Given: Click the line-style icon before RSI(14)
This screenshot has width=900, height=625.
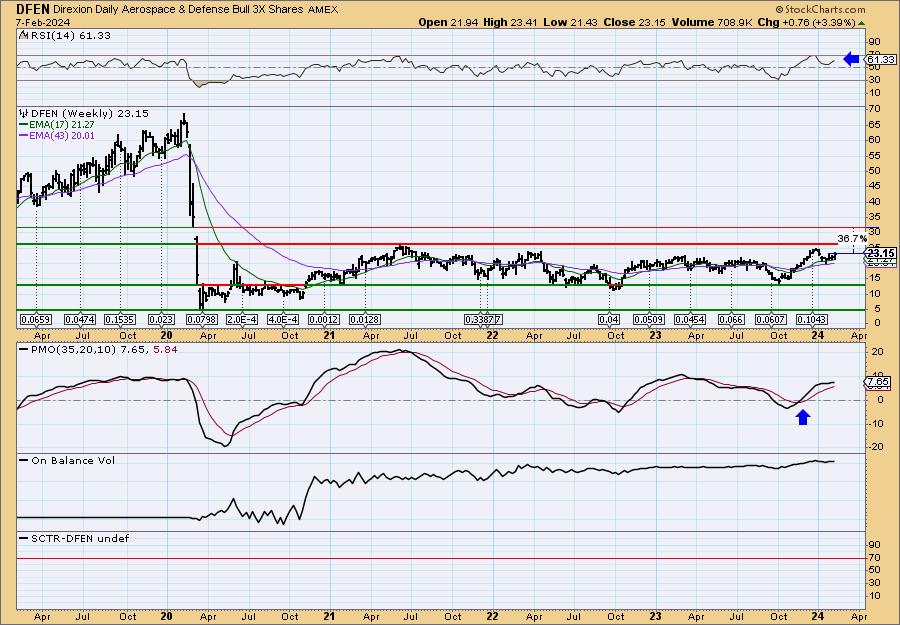Looking at the screenshot, I should 23,36.
